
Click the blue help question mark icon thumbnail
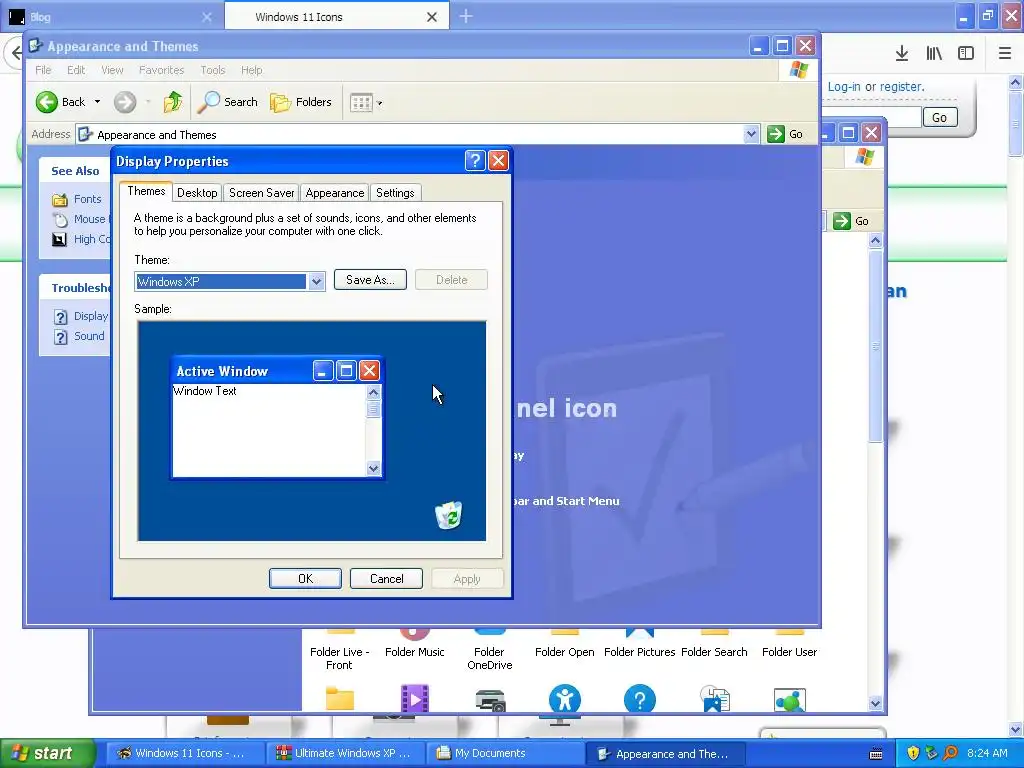(640, 699)
